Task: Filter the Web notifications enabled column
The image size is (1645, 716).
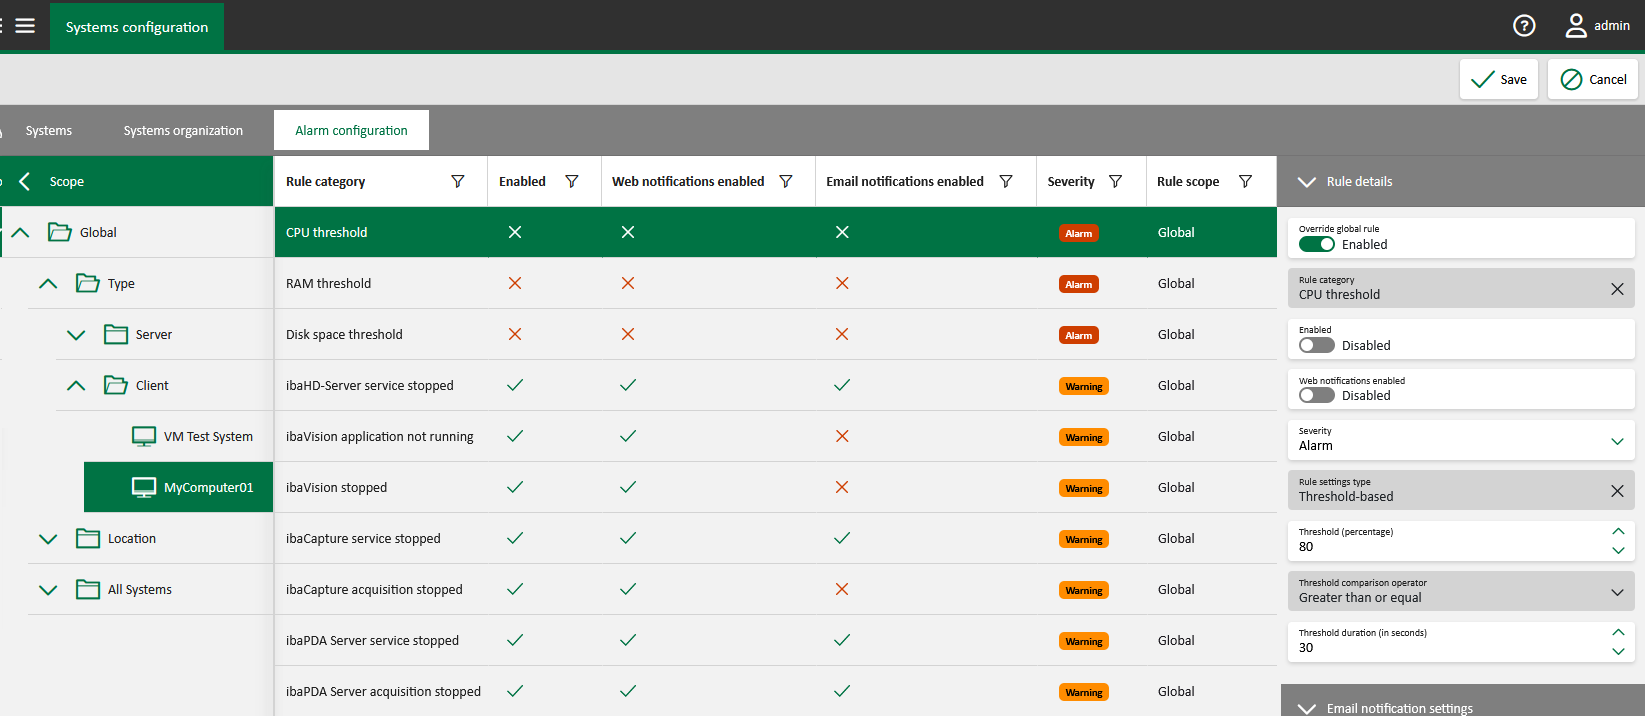Action: (786, 181)
